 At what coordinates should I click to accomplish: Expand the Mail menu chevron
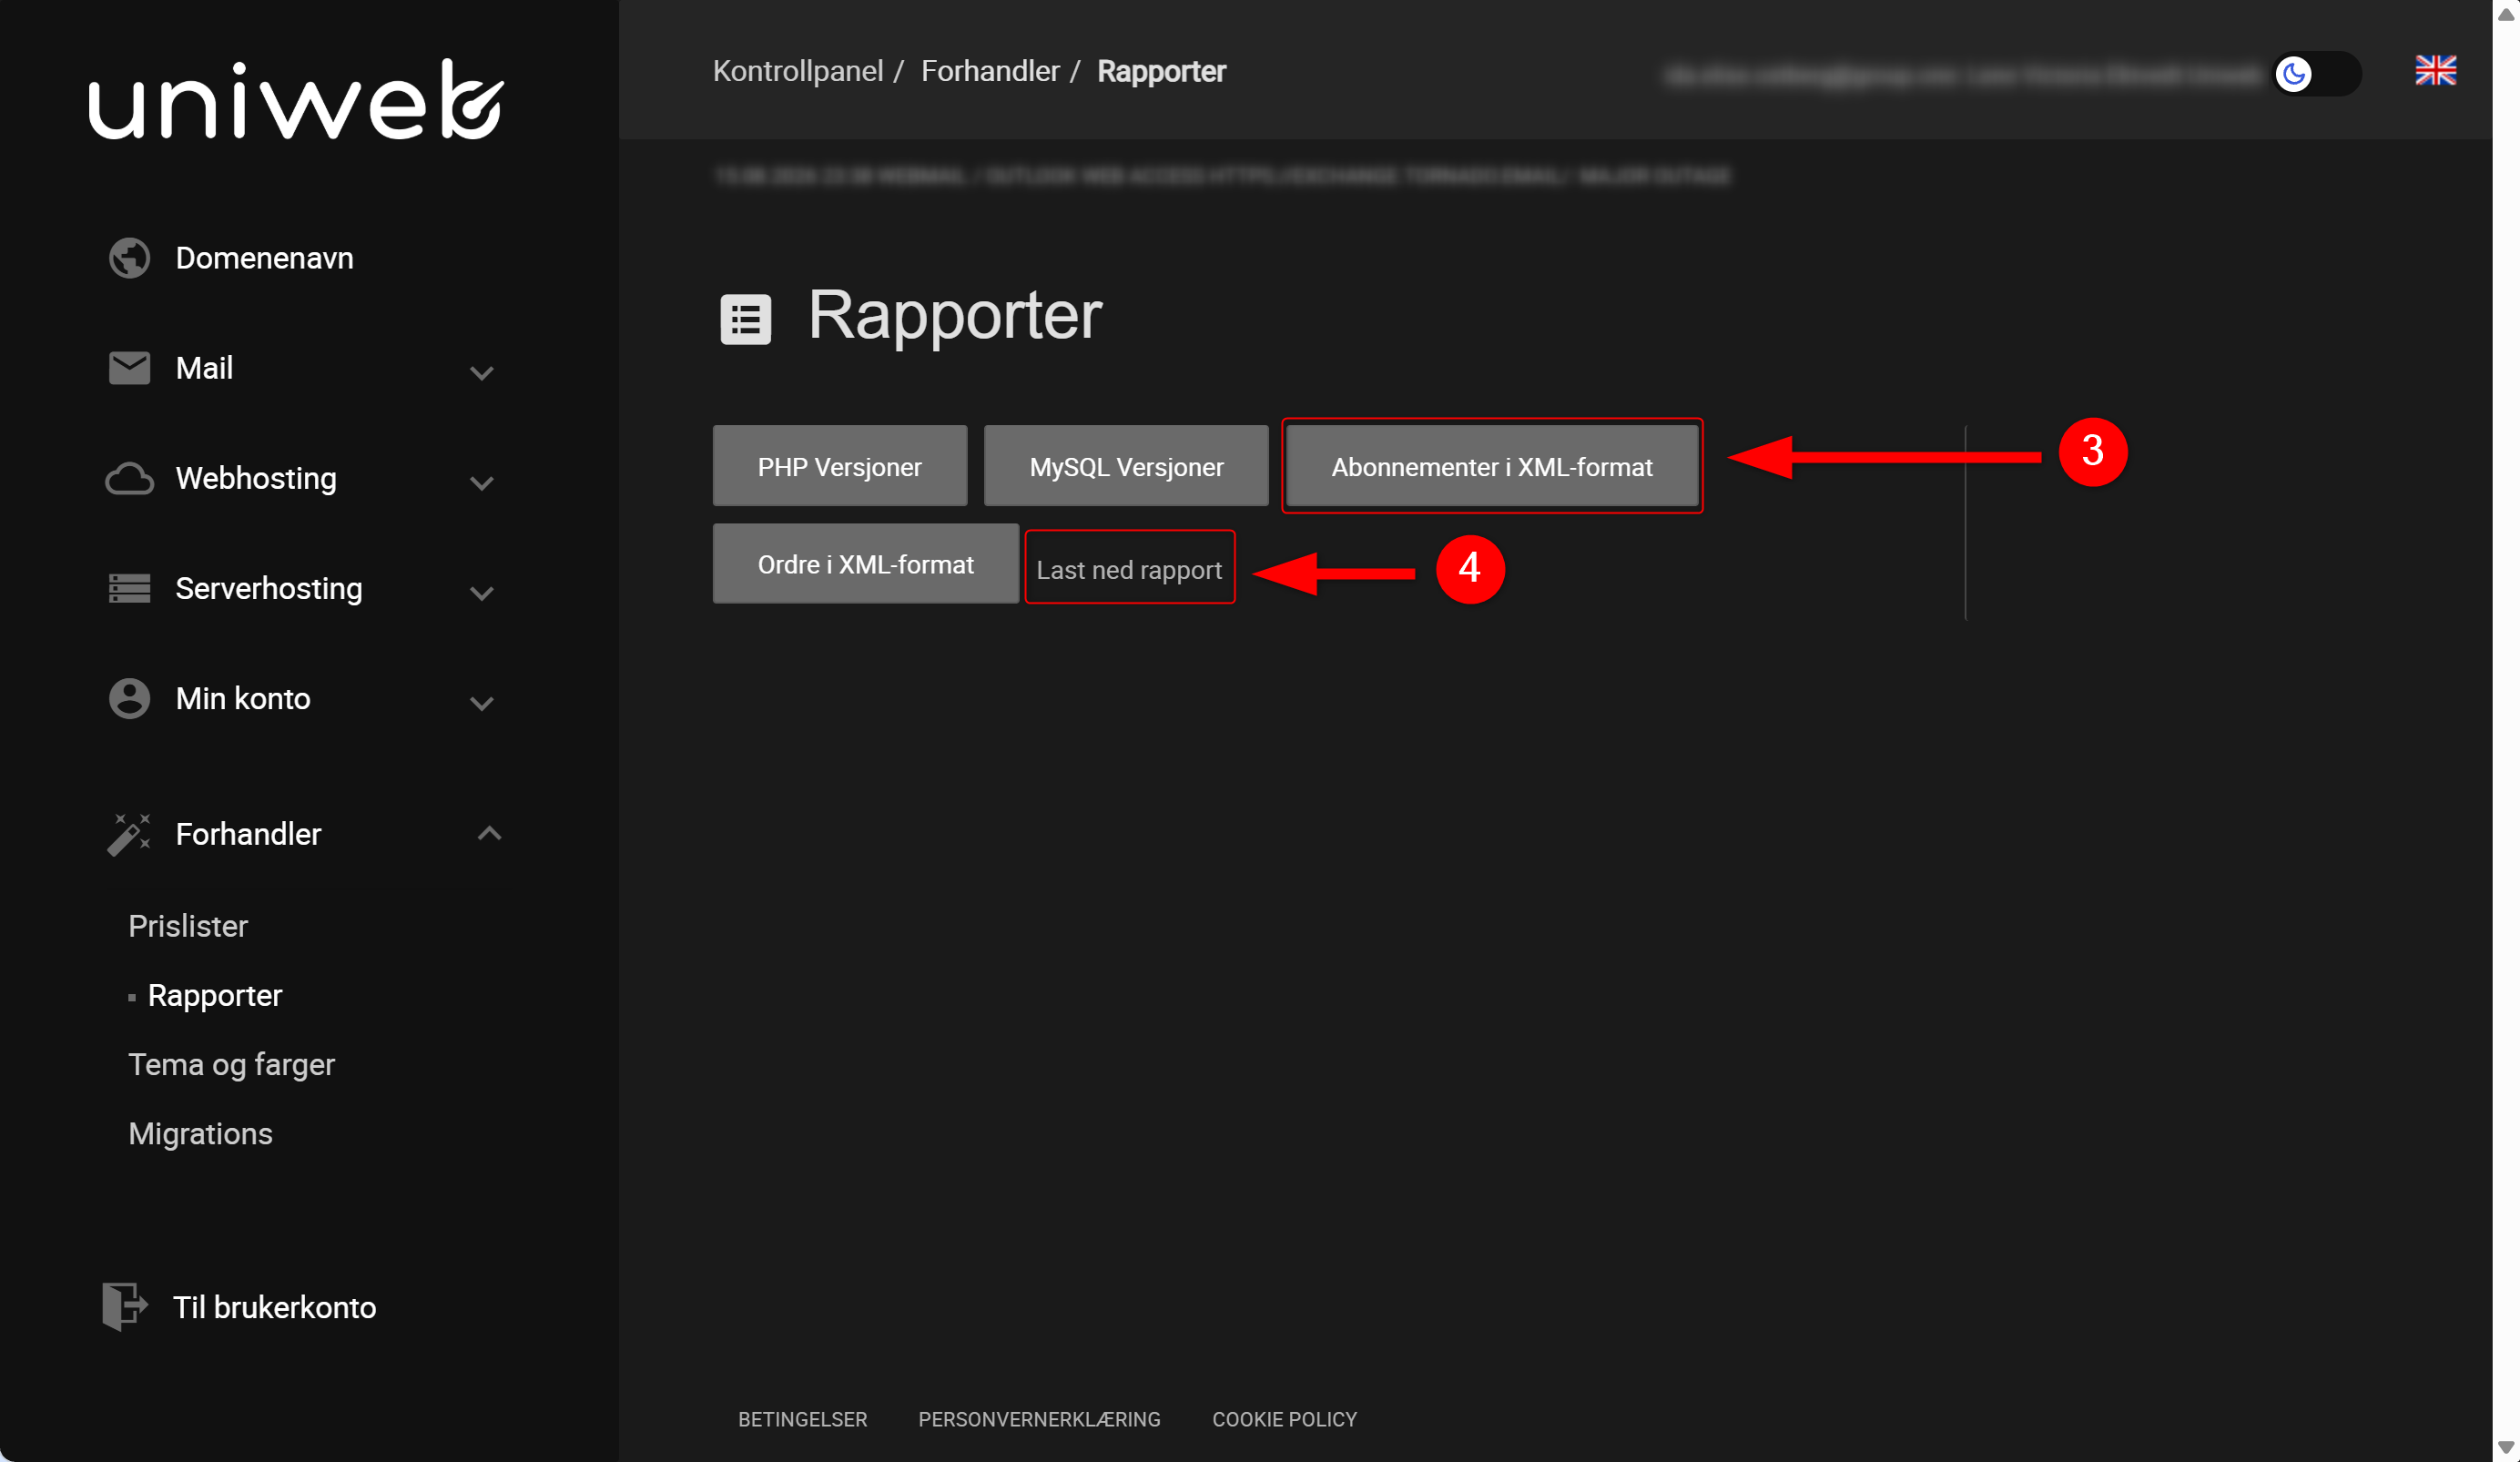click(482, 373)
